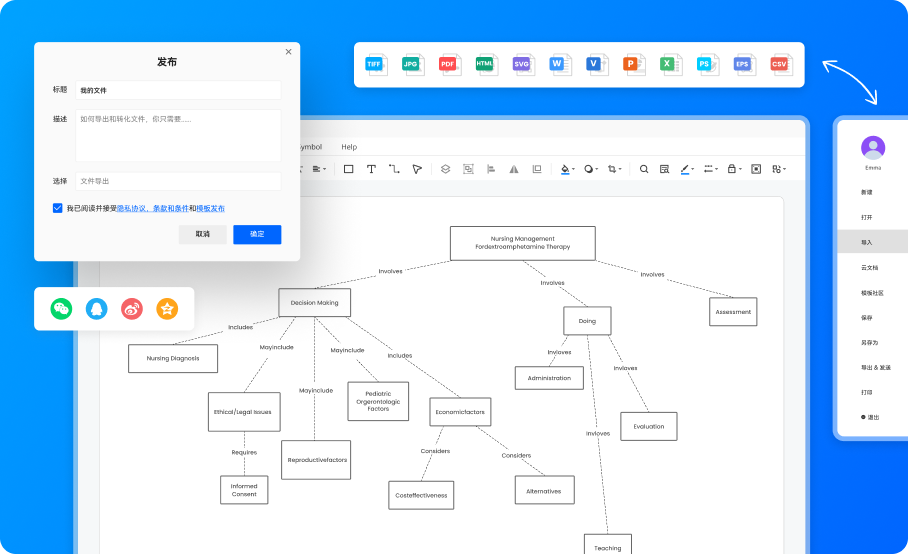This screenshot has height=554, width=908.
Task: Click the rectangle shape tool icon
Action: (x=348, y=169)
